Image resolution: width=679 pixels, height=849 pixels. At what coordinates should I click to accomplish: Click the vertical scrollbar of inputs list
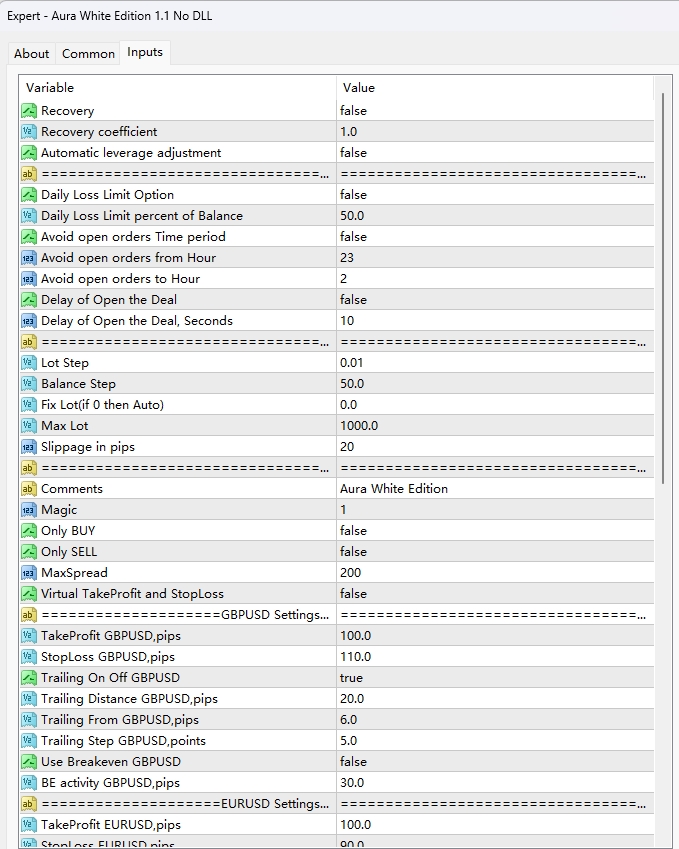(662, 300)
